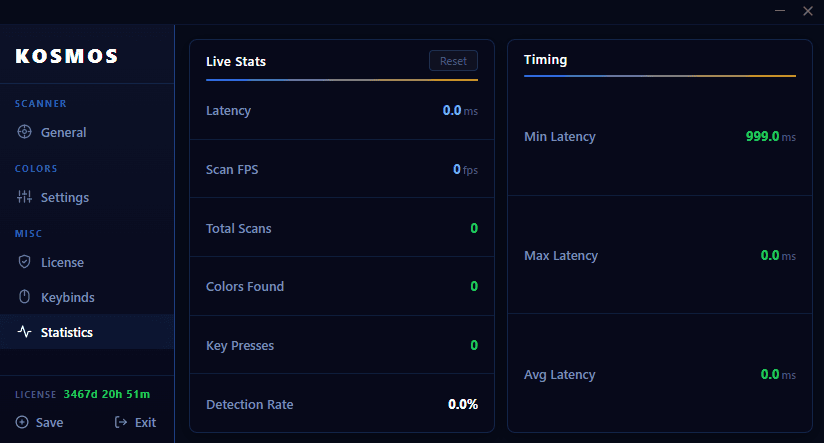Click the KOSMOS logo

point(67,56)
